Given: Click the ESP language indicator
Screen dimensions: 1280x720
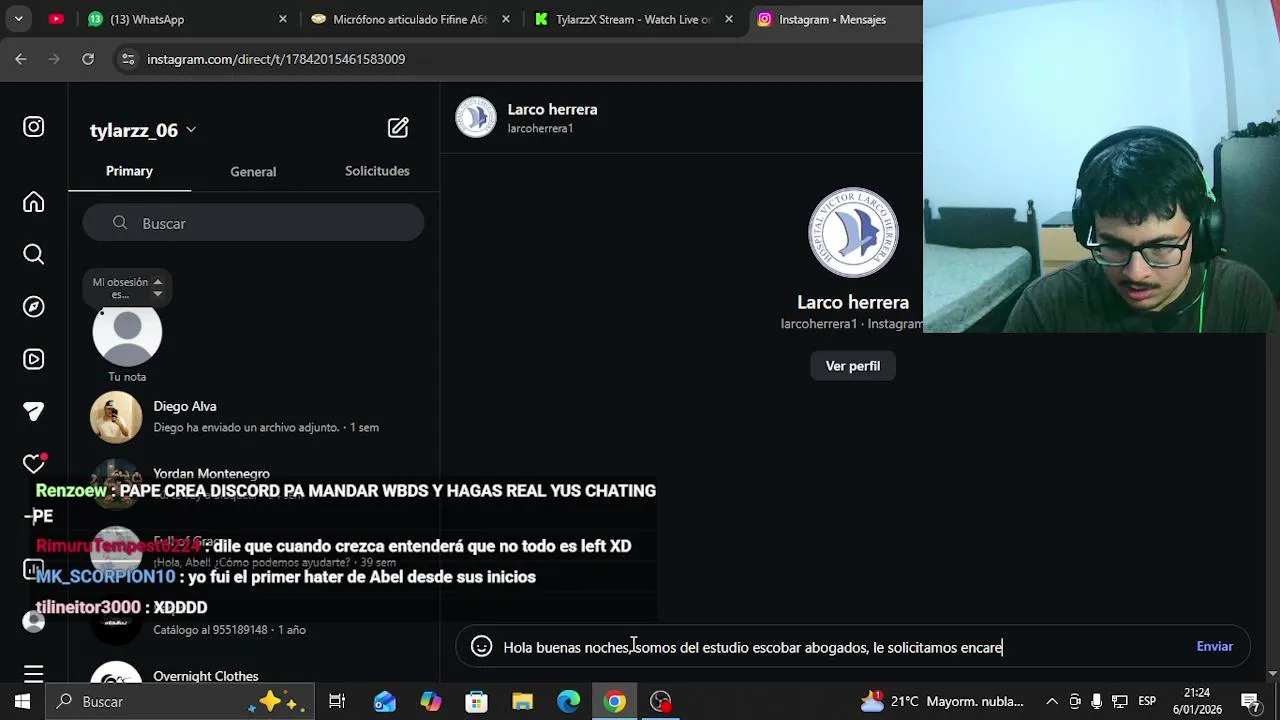Looking at the screenshot, I should point(1147,701).
